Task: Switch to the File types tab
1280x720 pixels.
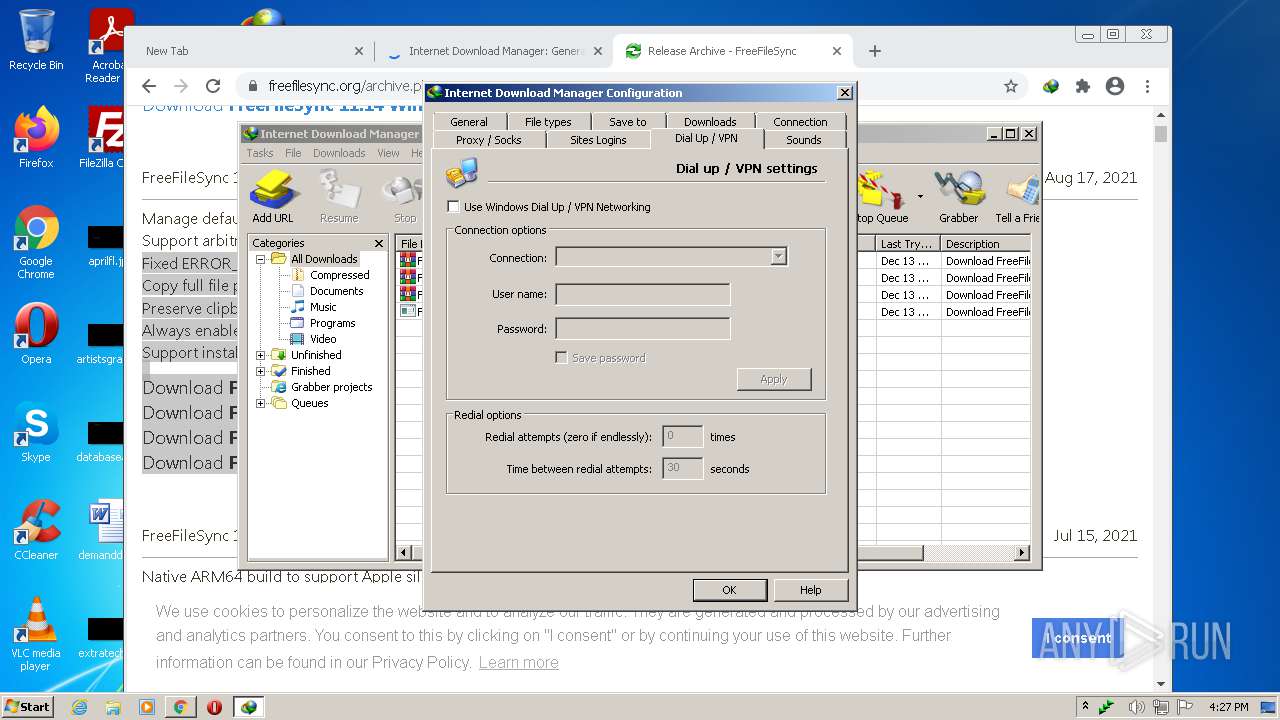Action: pos(548,122)
